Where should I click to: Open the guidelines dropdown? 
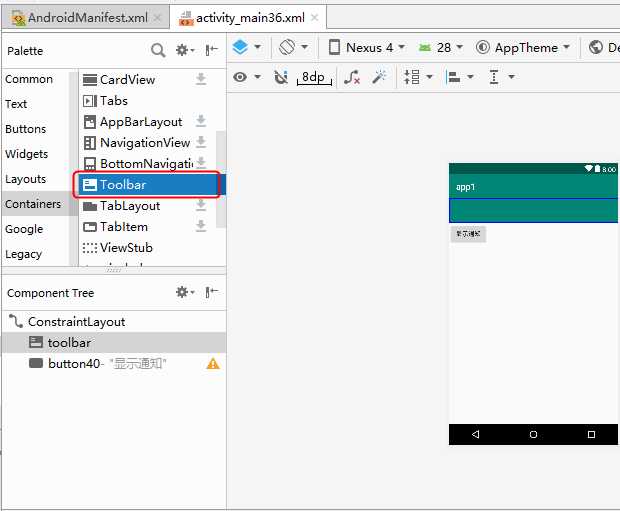click(x=501, y=77)
